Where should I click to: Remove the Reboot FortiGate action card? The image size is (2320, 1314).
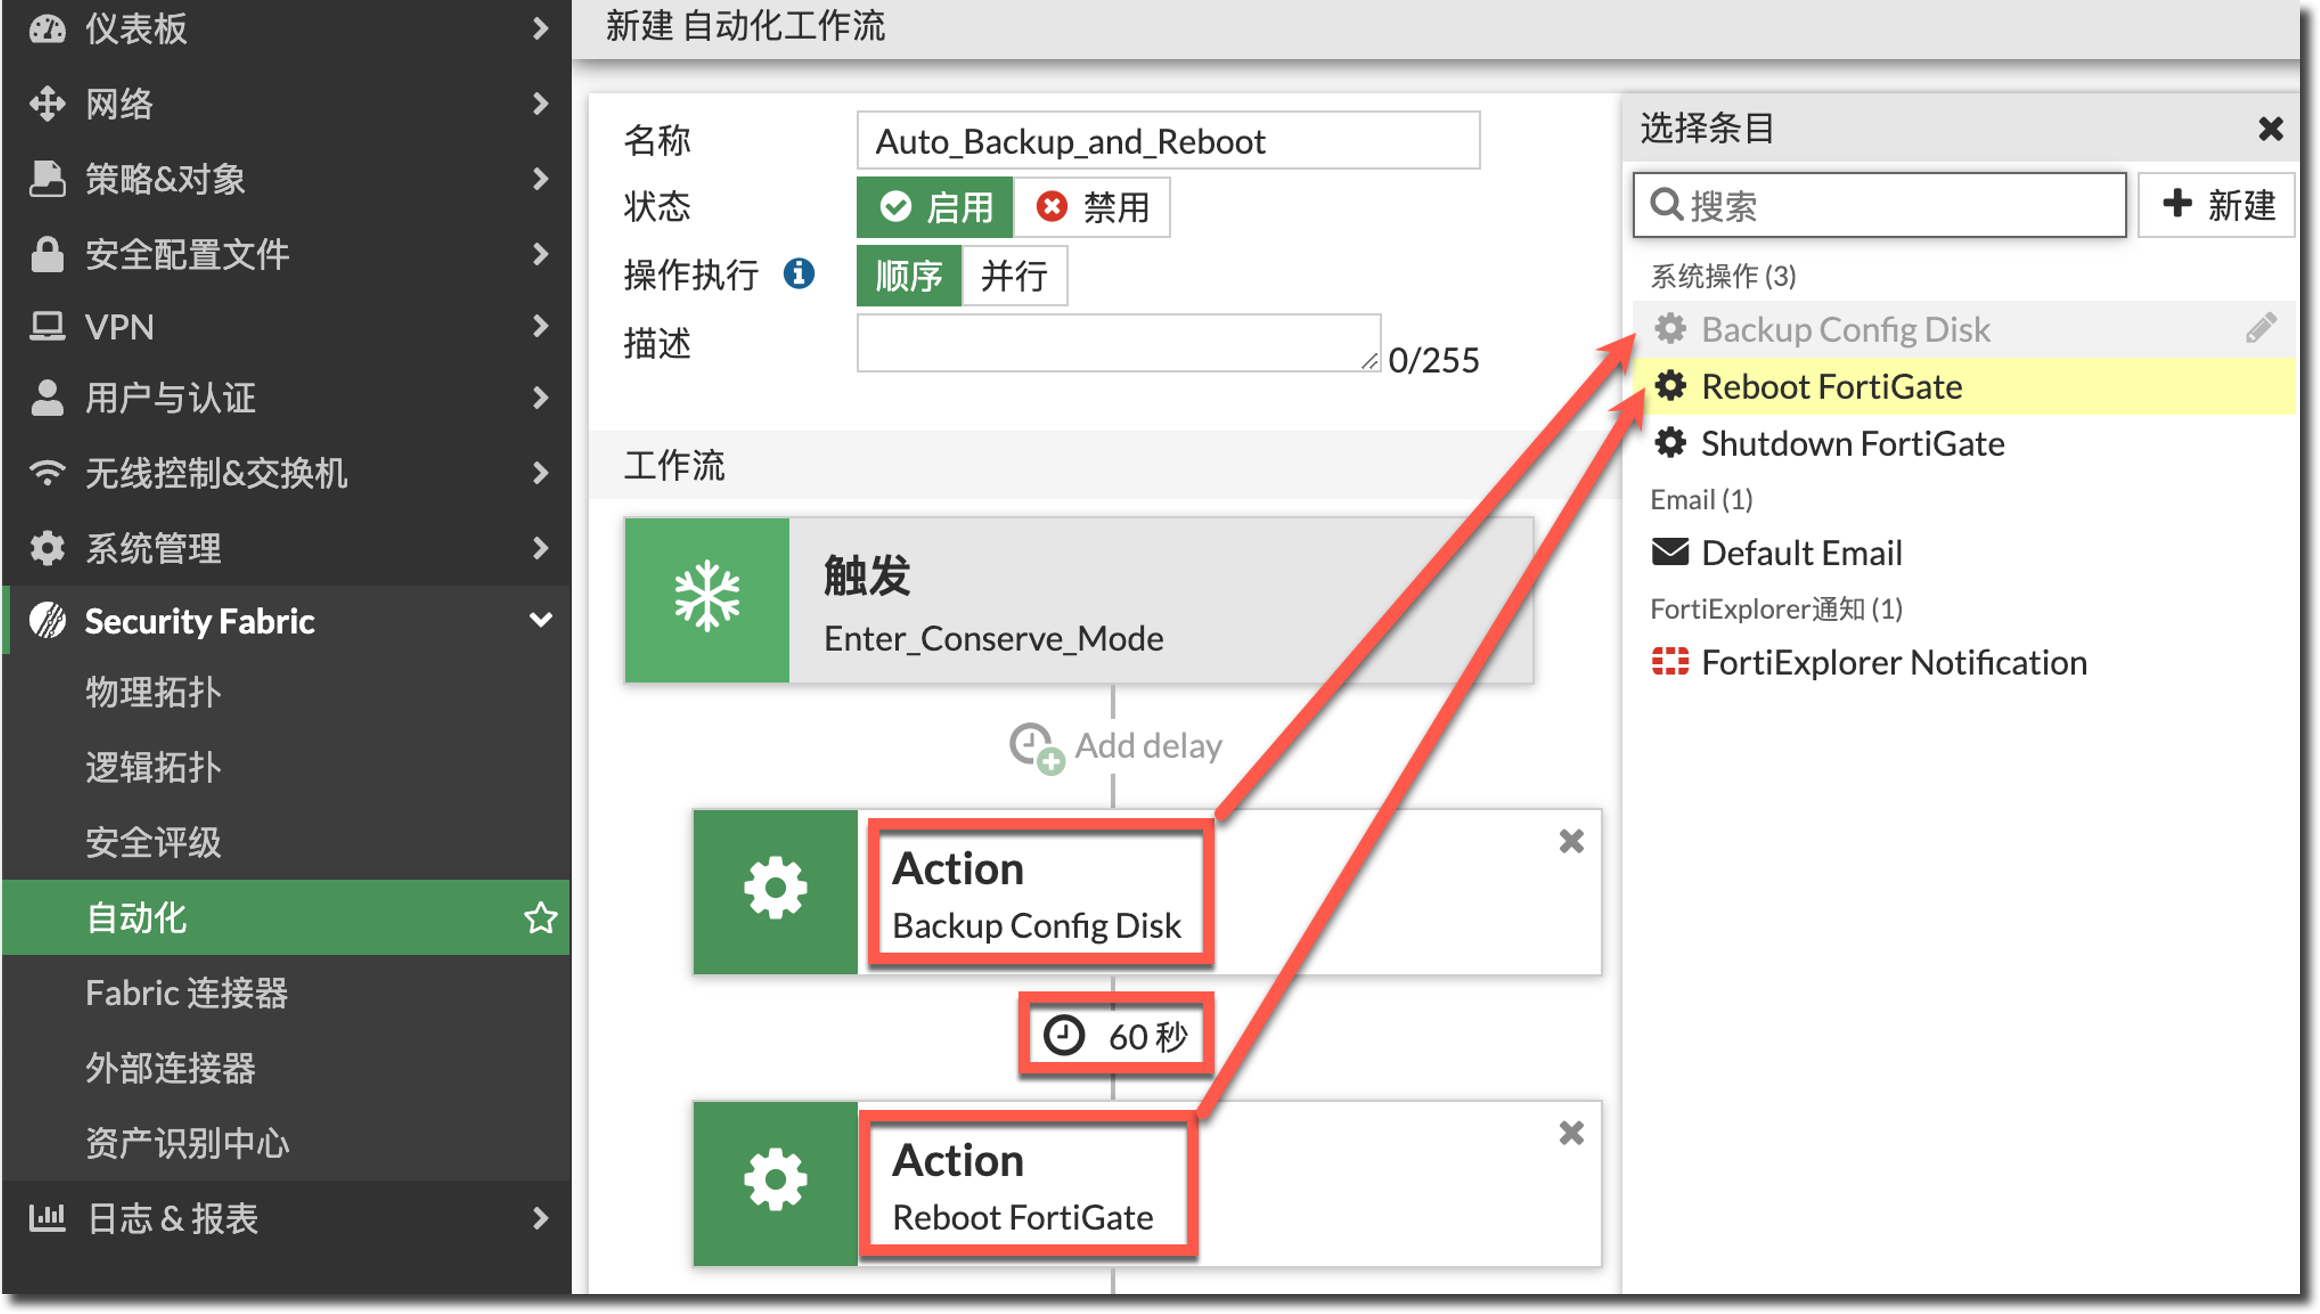1571,1133
